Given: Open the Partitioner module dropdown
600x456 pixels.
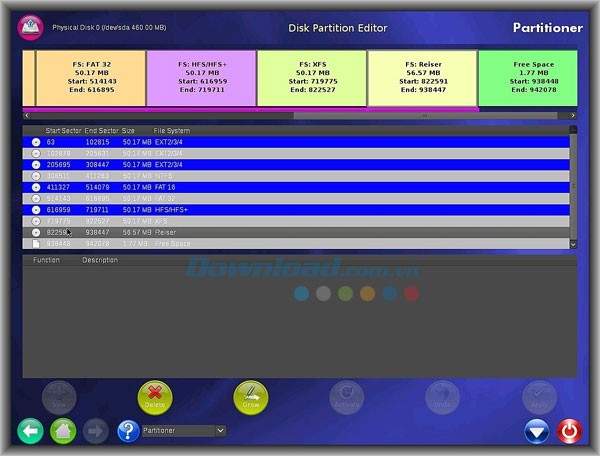Looking at the screenshot, I should pyautogui.click(x=184, y=431).
